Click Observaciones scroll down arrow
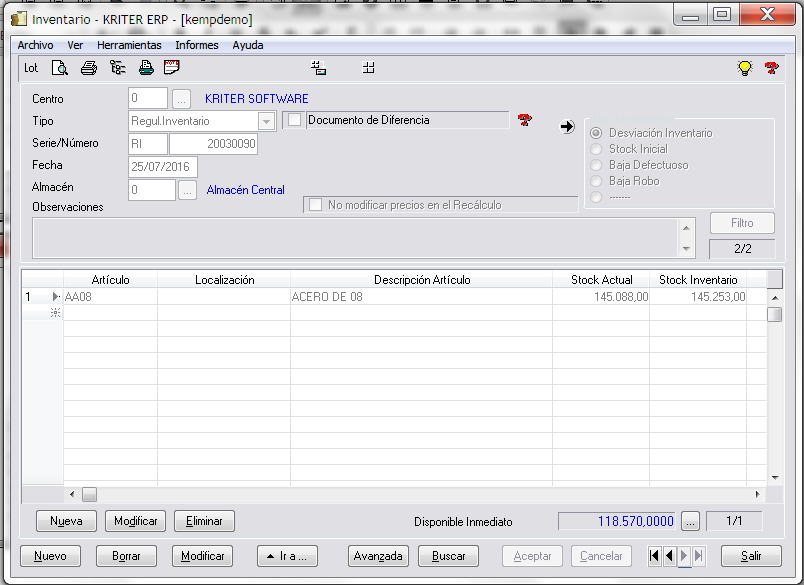The width and height of the screenshot is (804, 585). [686, 249]
